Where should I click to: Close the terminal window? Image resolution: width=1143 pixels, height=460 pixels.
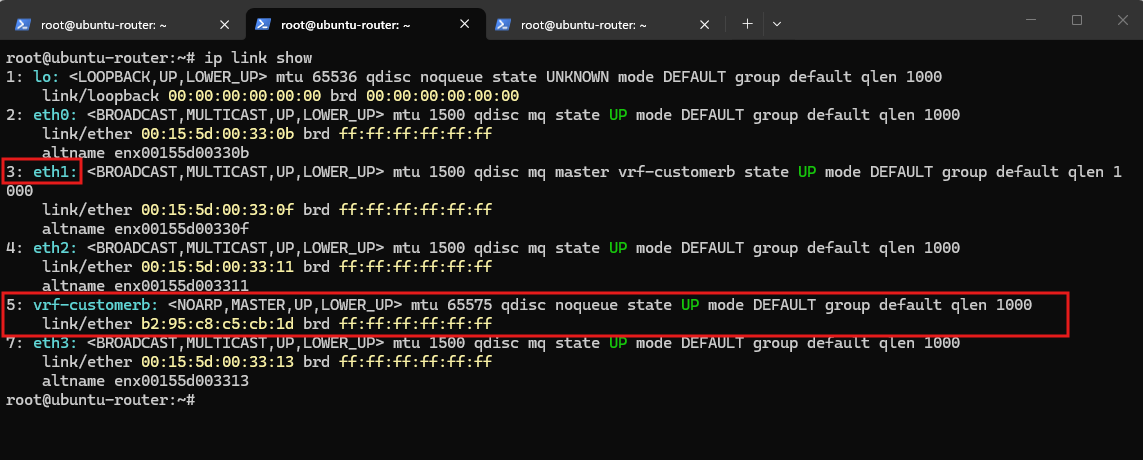pyautogui.click(x=1123, y=20)
